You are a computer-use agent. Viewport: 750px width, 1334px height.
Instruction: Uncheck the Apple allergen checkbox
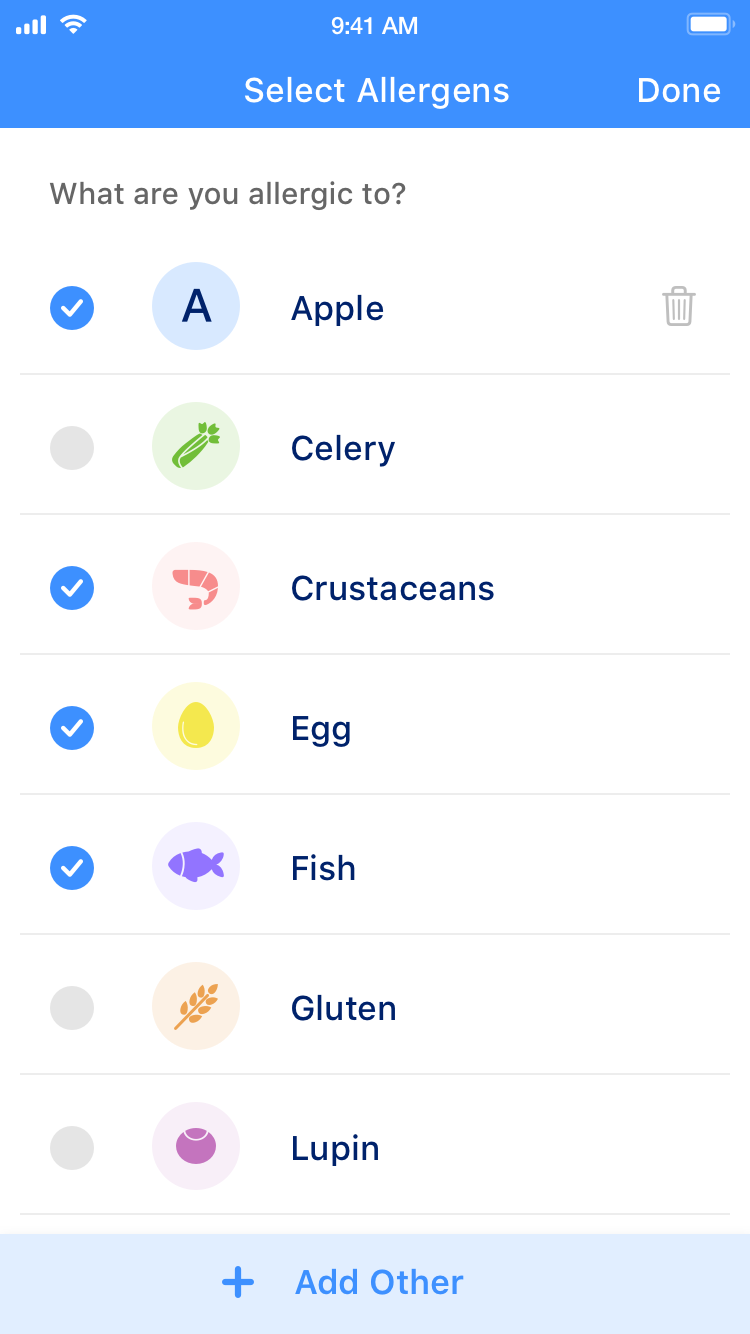coord(72,308)
